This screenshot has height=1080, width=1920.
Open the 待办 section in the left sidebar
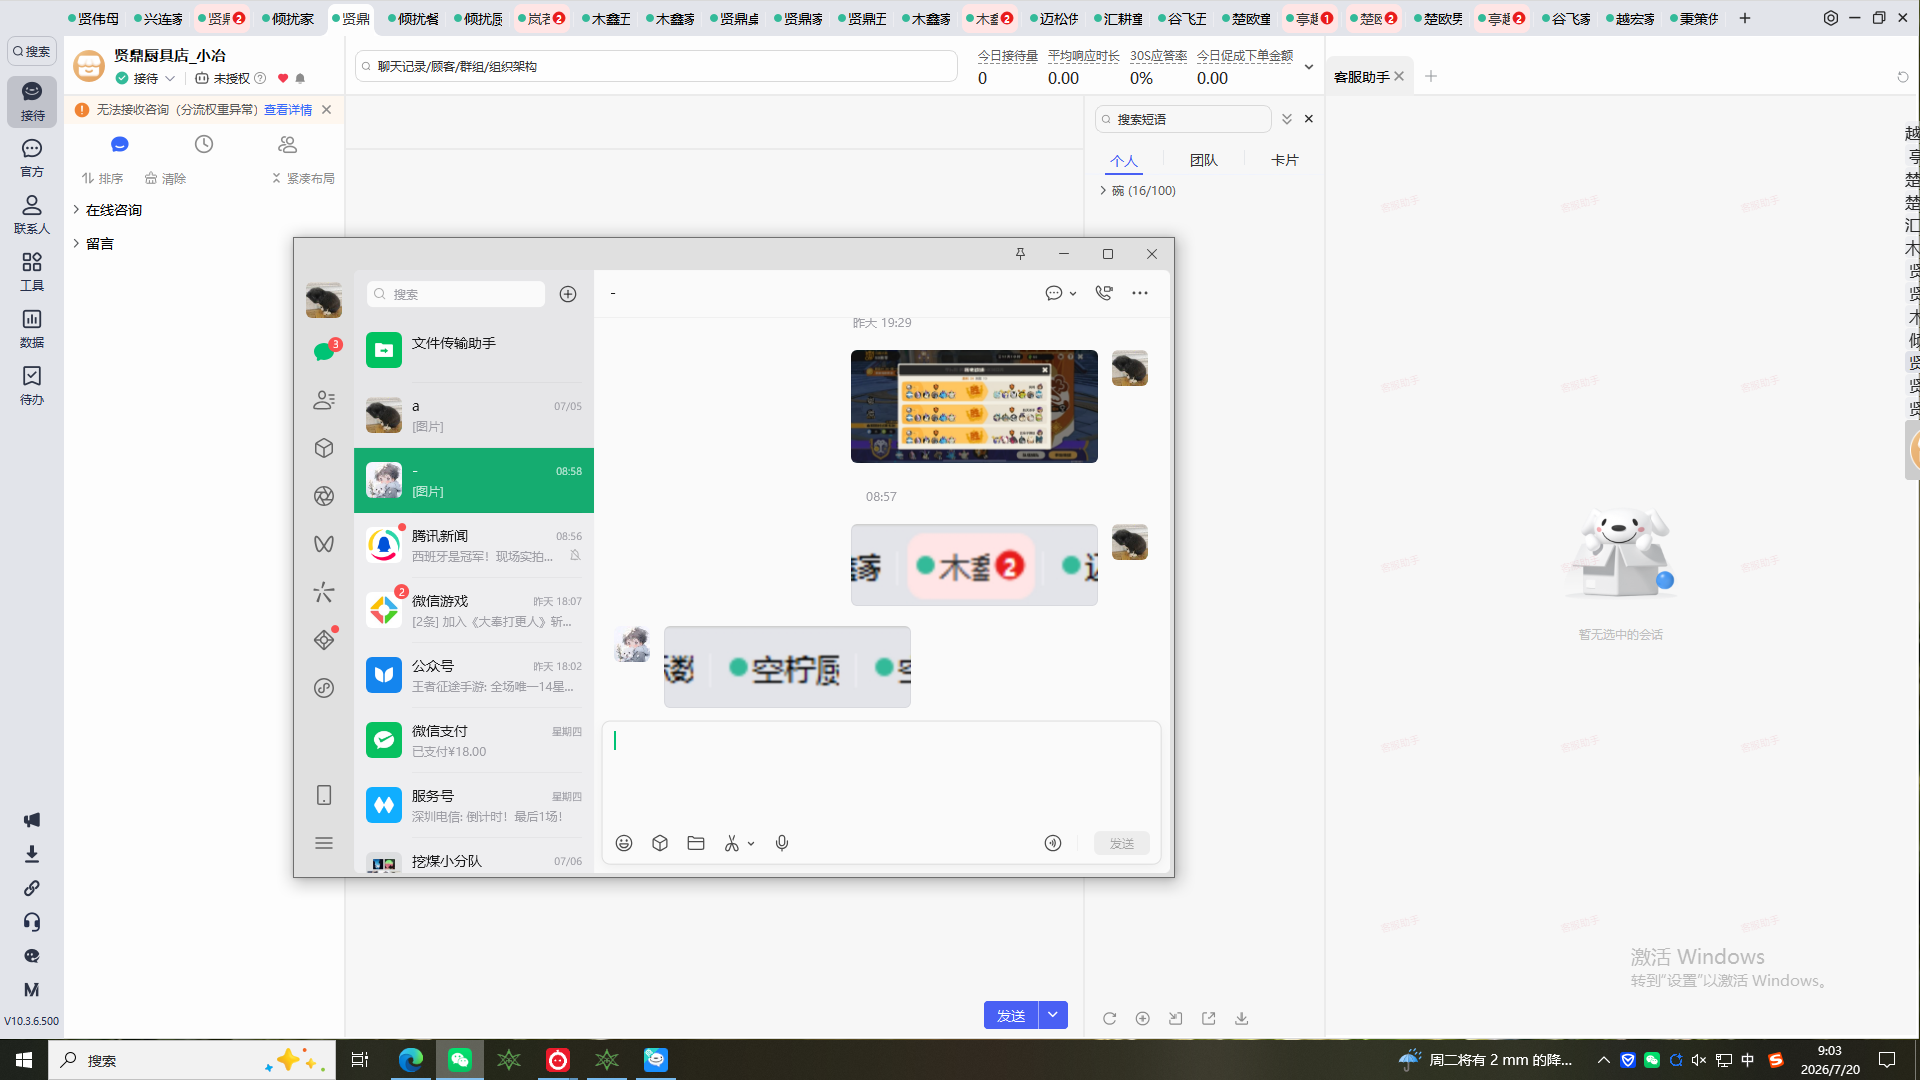(x=32, y=385)
